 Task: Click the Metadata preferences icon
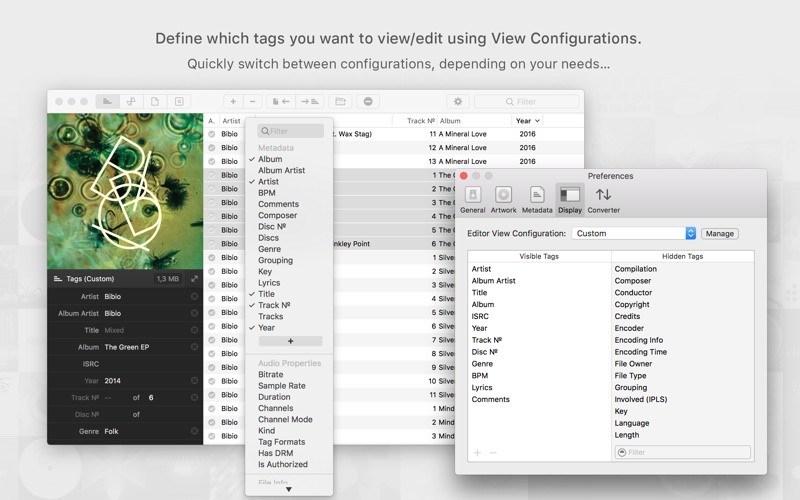pos(536,199)
